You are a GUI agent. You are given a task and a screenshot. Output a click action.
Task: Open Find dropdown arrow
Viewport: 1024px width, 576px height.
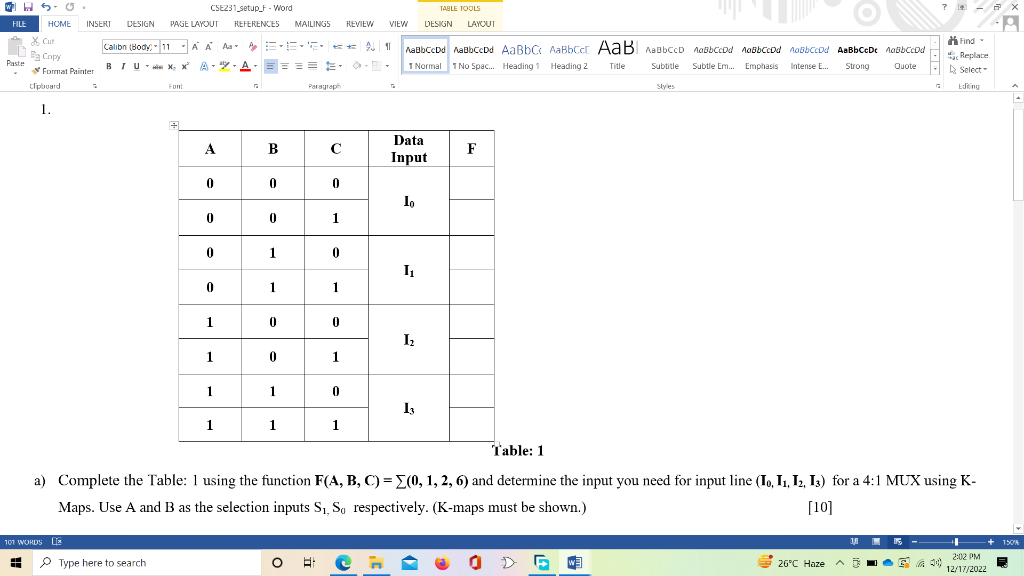tap(982, 40)
